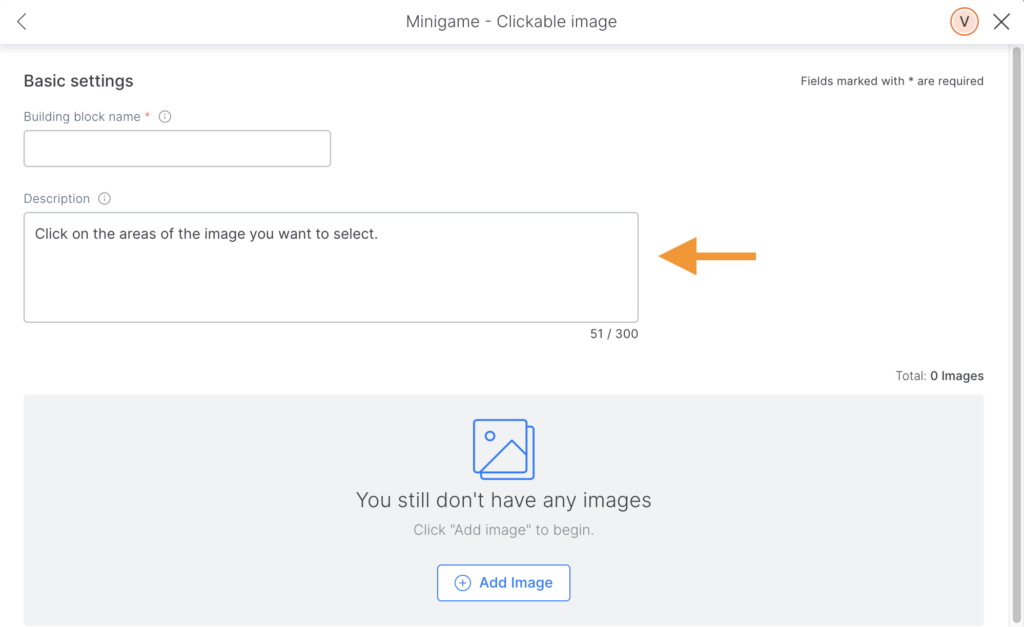The height and width of the screenshot is (627, 1024).
Task: Click the orange arrow pointing at the description
Action: (x=707, y=257)
